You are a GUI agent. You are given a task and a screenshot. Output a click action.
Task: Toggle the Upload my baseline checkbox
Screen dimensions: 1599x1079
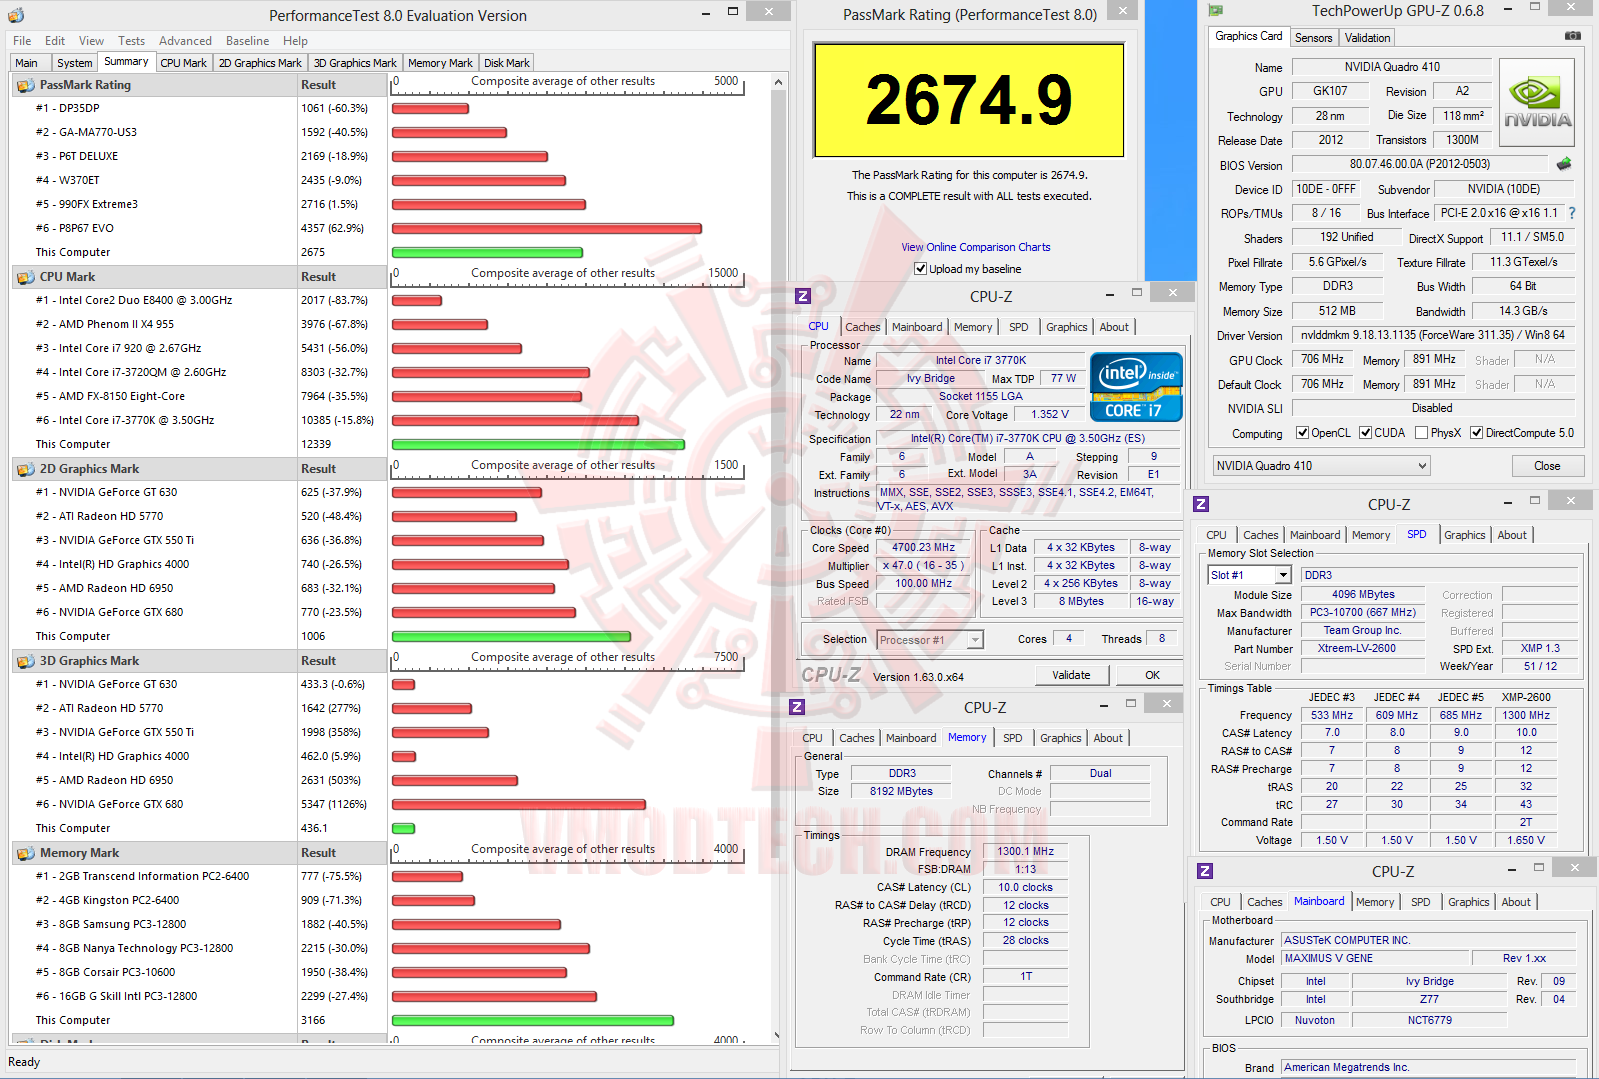point(921,269)
